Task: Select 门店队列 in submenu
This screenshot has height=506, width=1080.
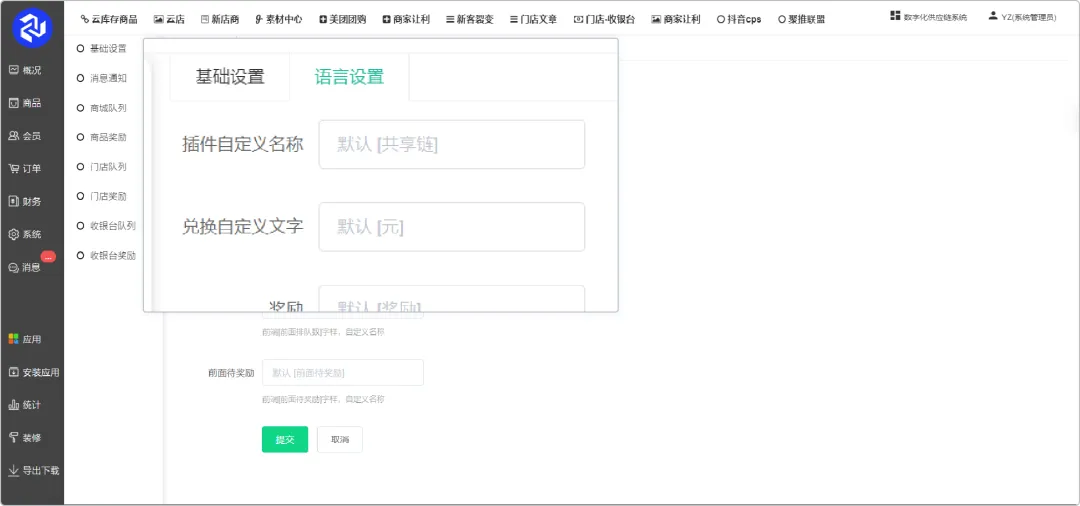Action: pyautogui.click(x=102, y=167)
